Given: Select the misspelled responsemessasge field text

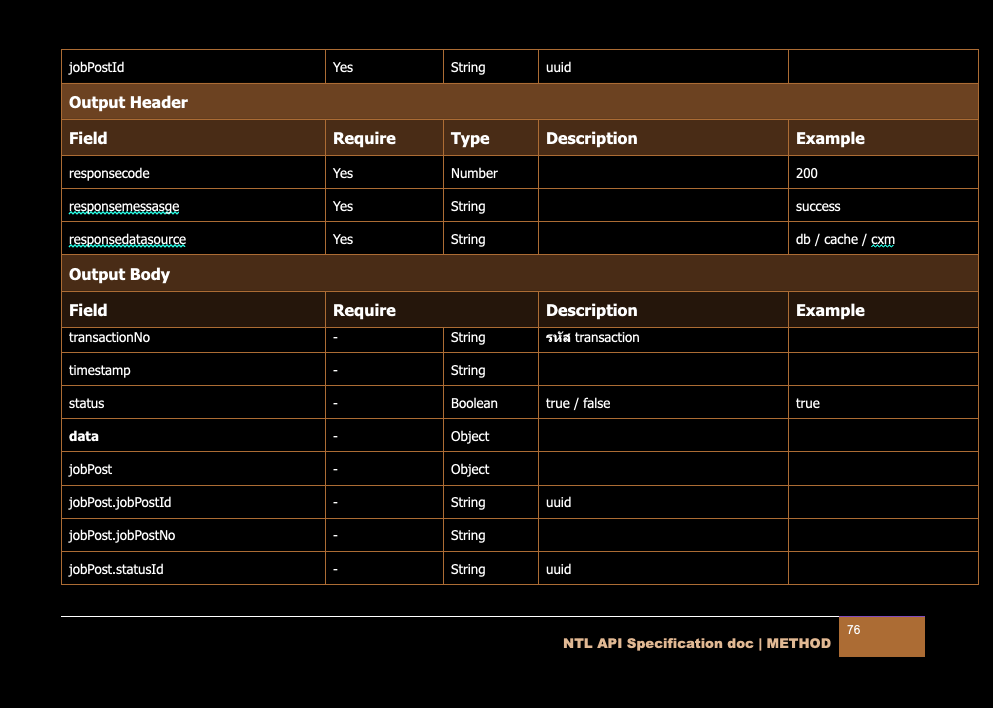Looking at the screenshot, I should click(x=124, y=206).
